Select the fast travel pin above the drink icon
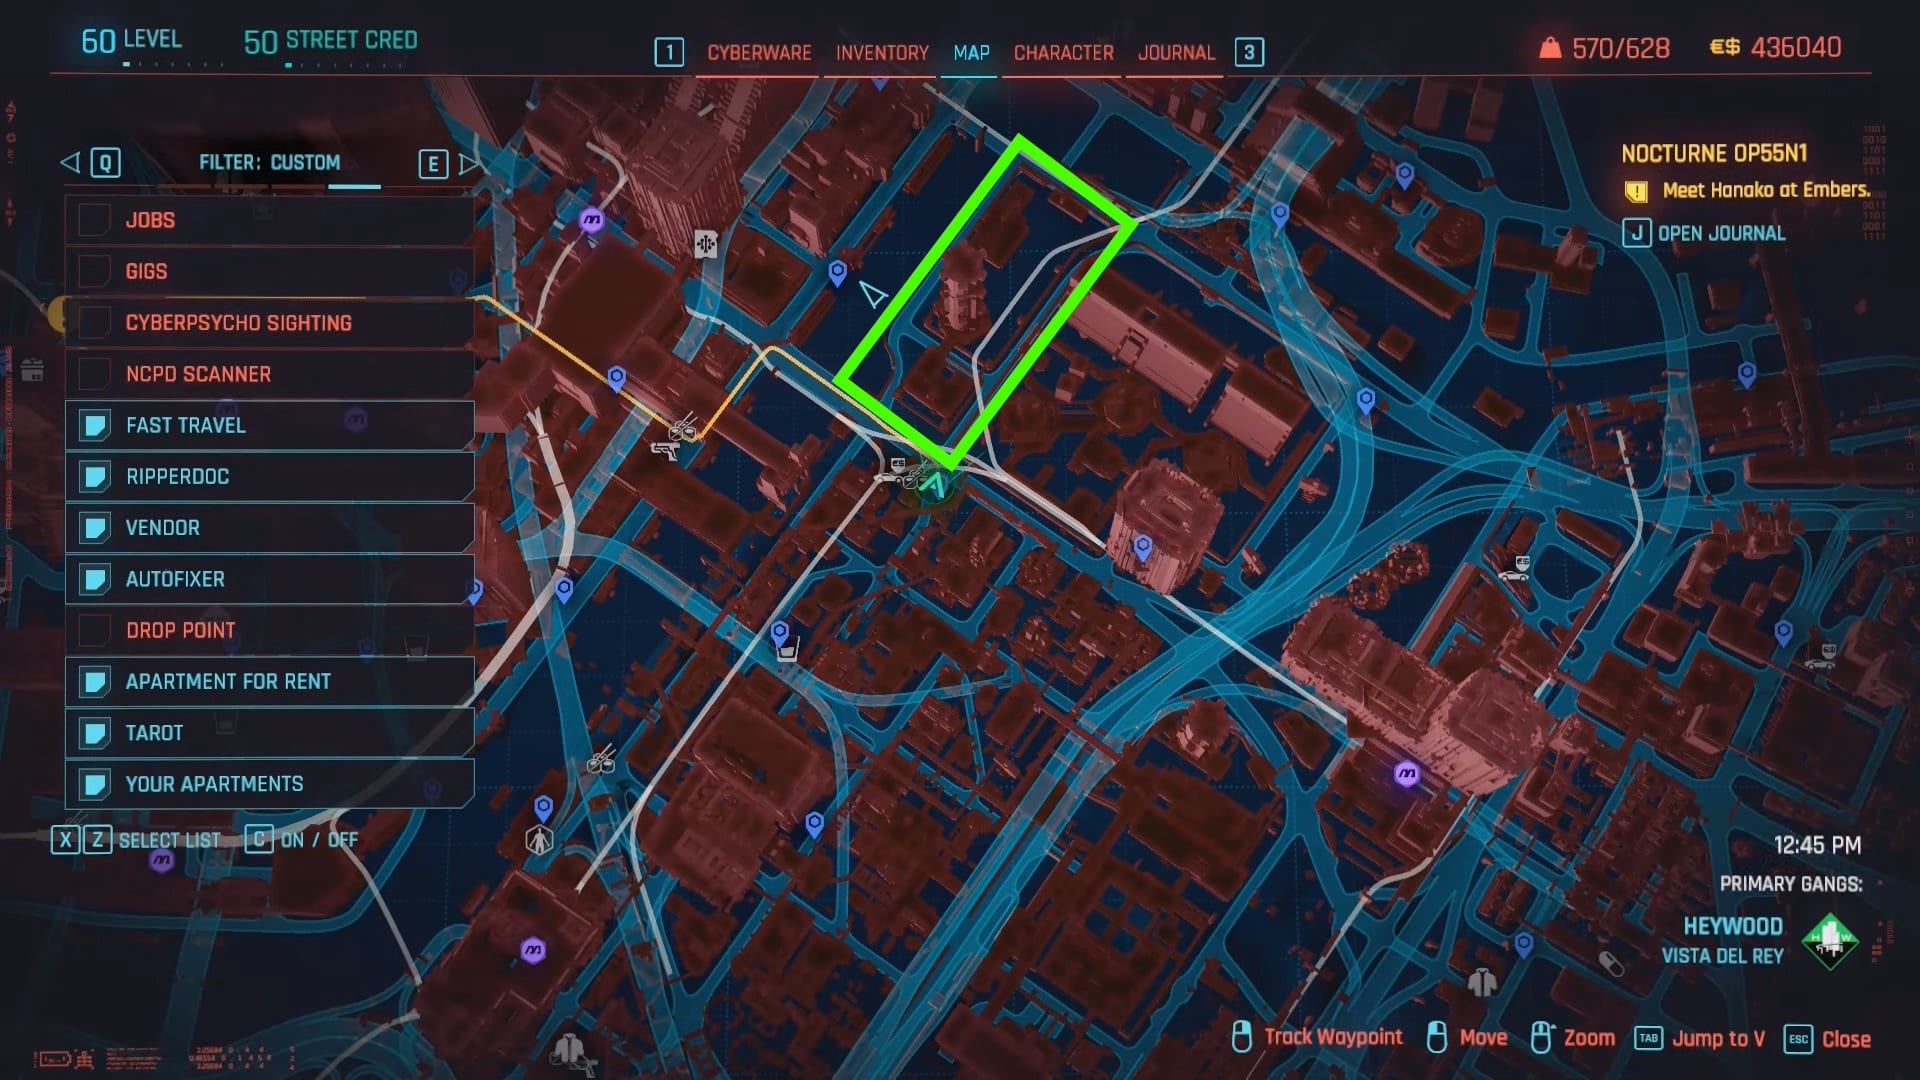Image resolution: width=1920 pixels, height=1080 pixels. (x=780, y=633)
